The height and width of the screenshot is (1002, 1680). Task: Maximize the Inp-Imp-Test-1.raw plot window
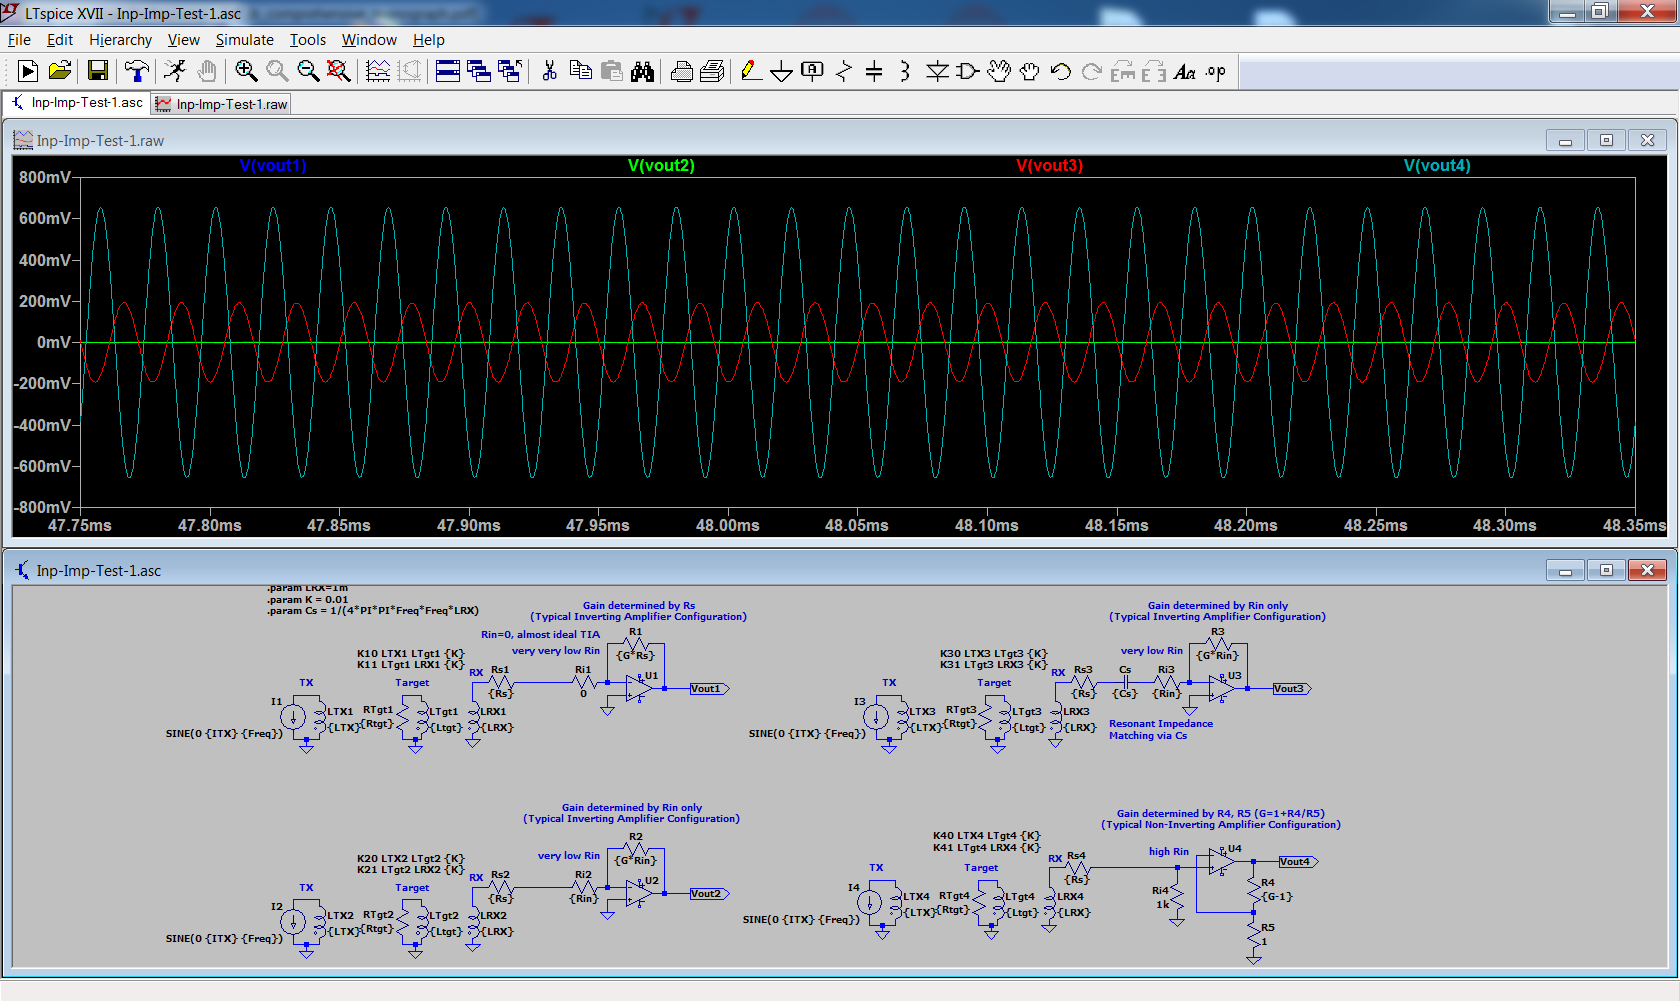coord(1606,140)
